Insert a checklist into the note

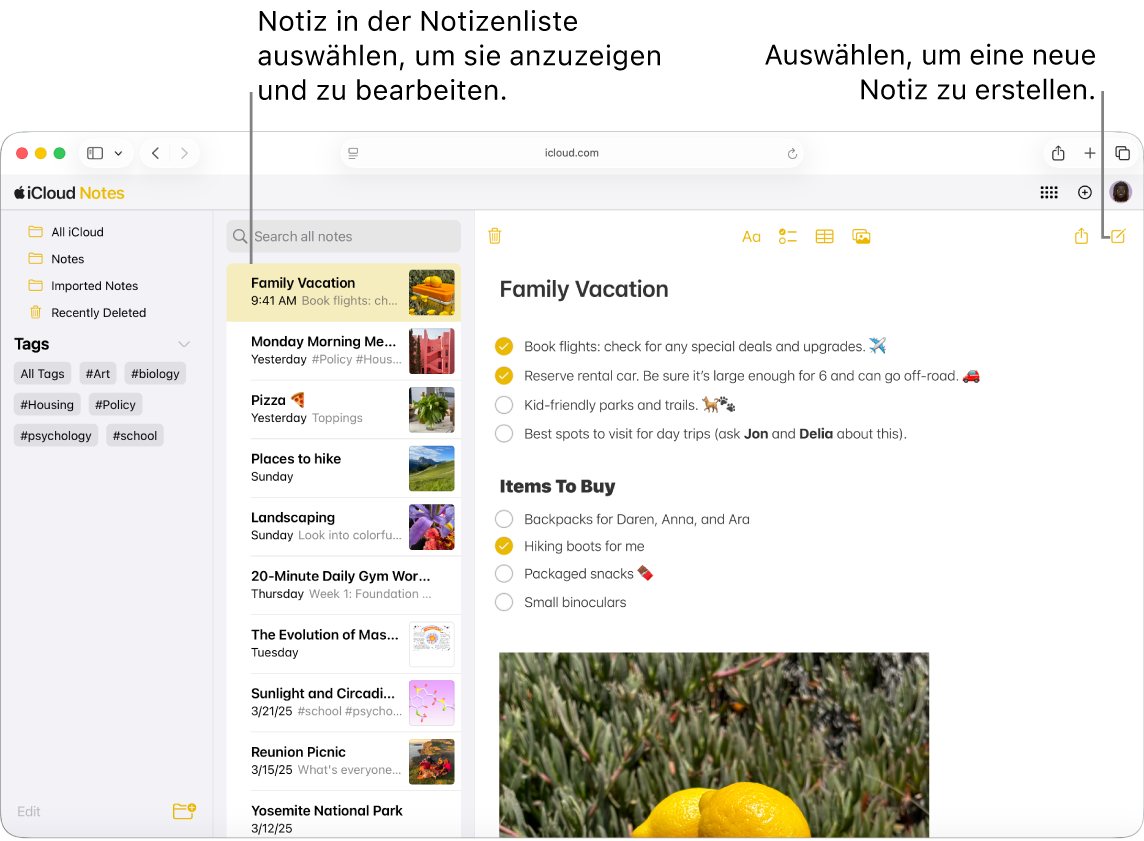pyautogui.click(x=787, y=236)
